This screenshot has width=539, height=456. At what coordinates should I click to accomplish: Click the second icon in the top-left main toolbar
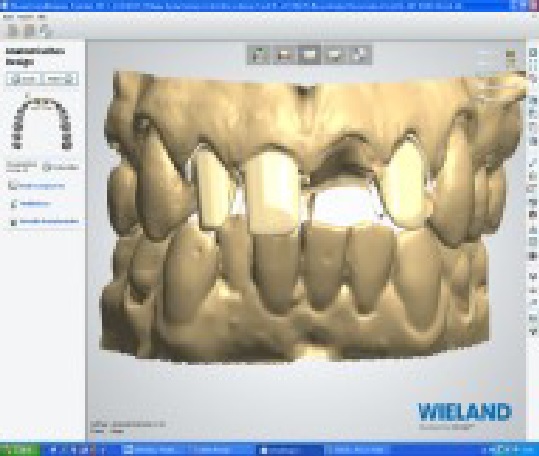coord(30,31)
